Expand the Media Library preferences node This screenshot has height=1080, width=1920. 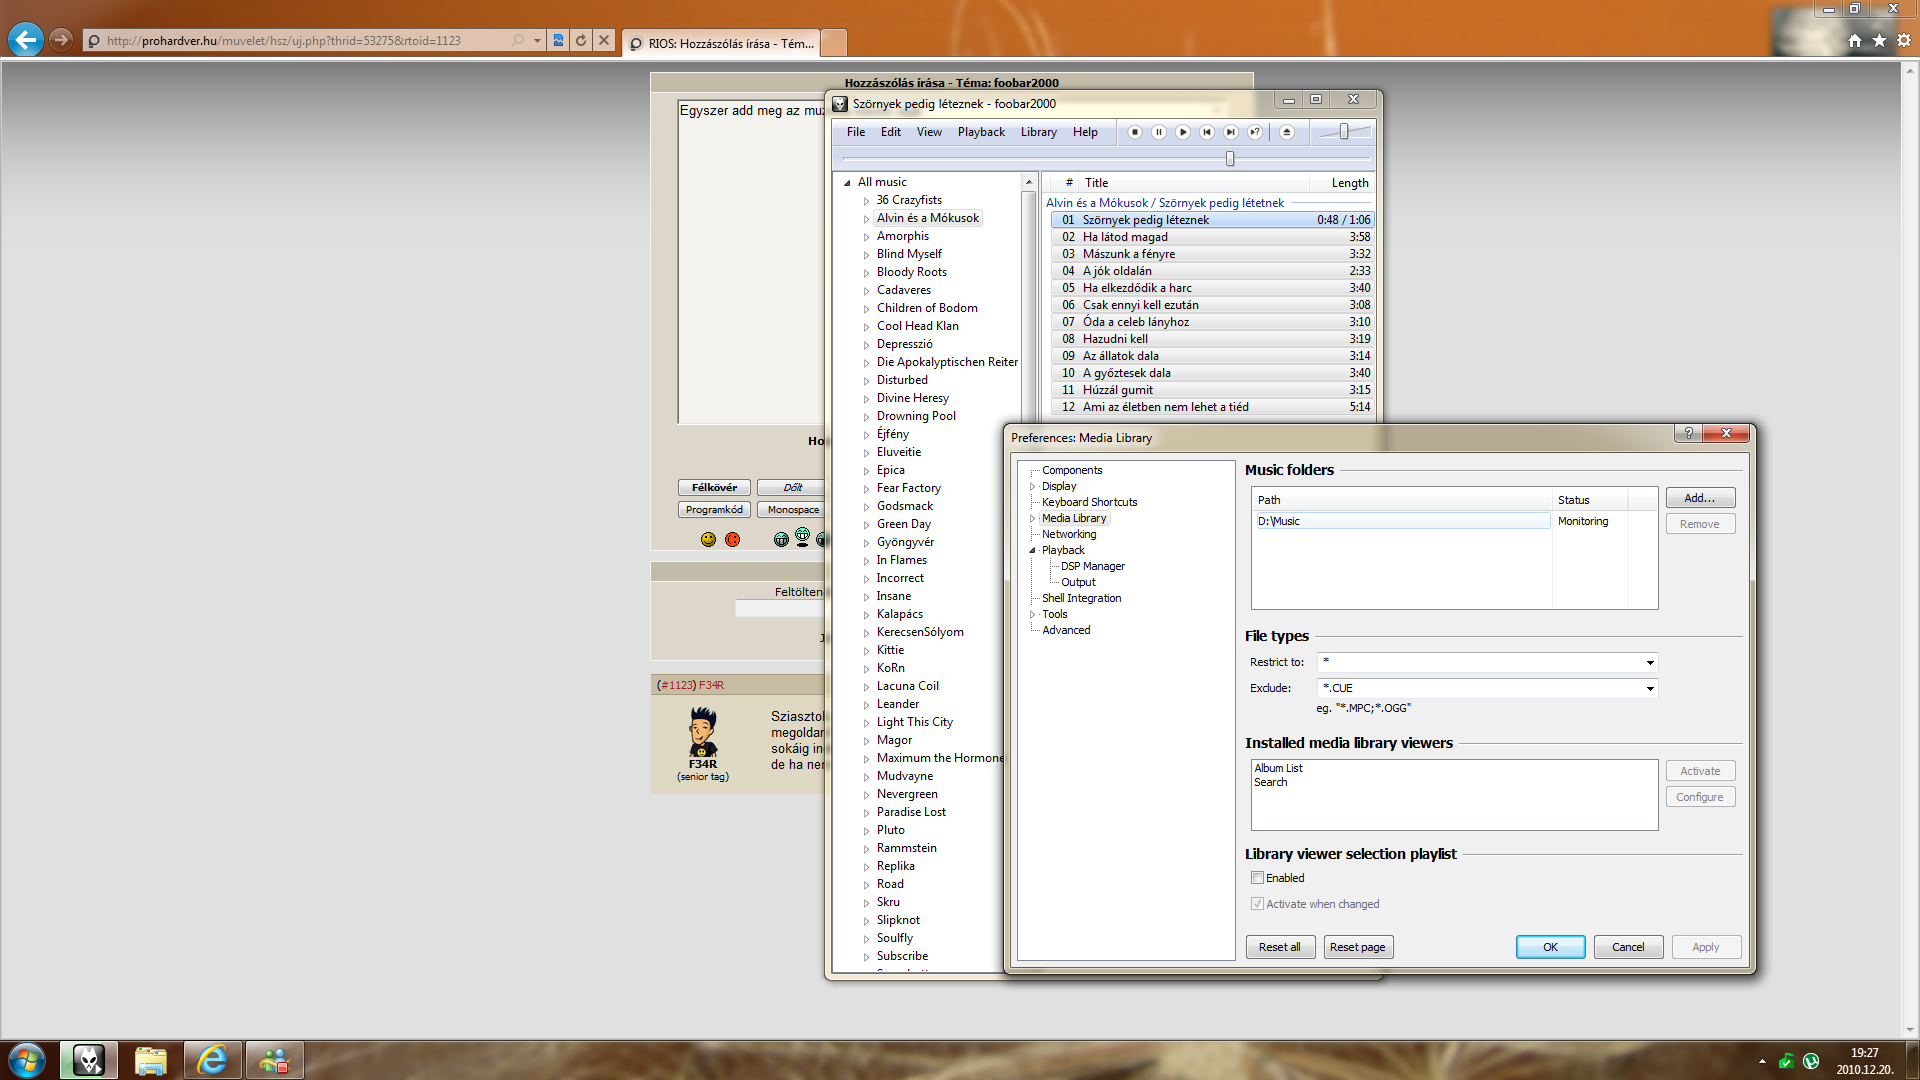point(1033,519)
